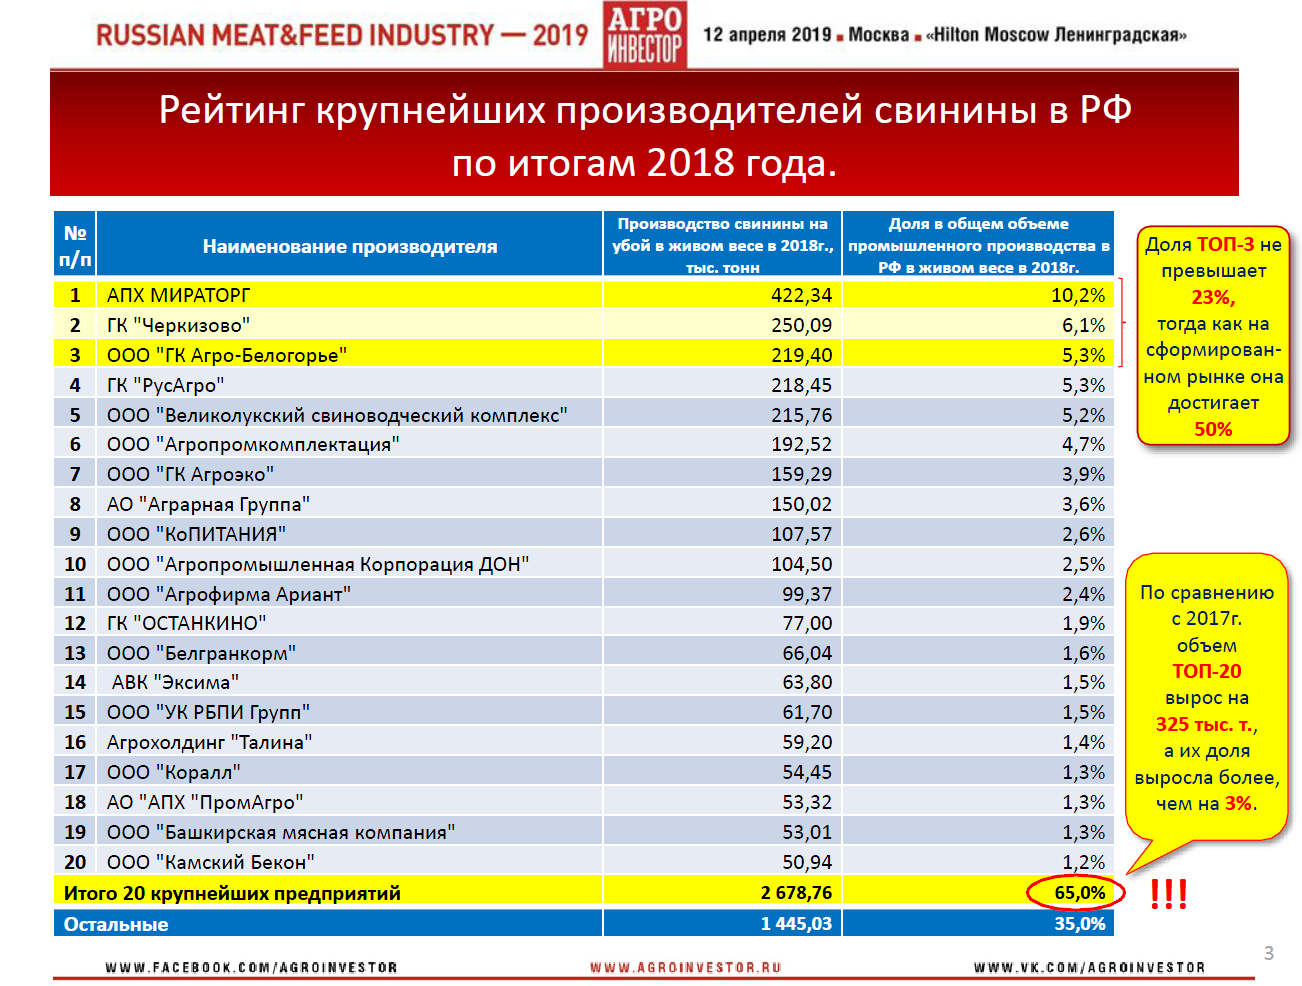The width and height of the screenshot is (1302, 986).
Task: Click the share value 35,0%
Action: (1080, 924)
